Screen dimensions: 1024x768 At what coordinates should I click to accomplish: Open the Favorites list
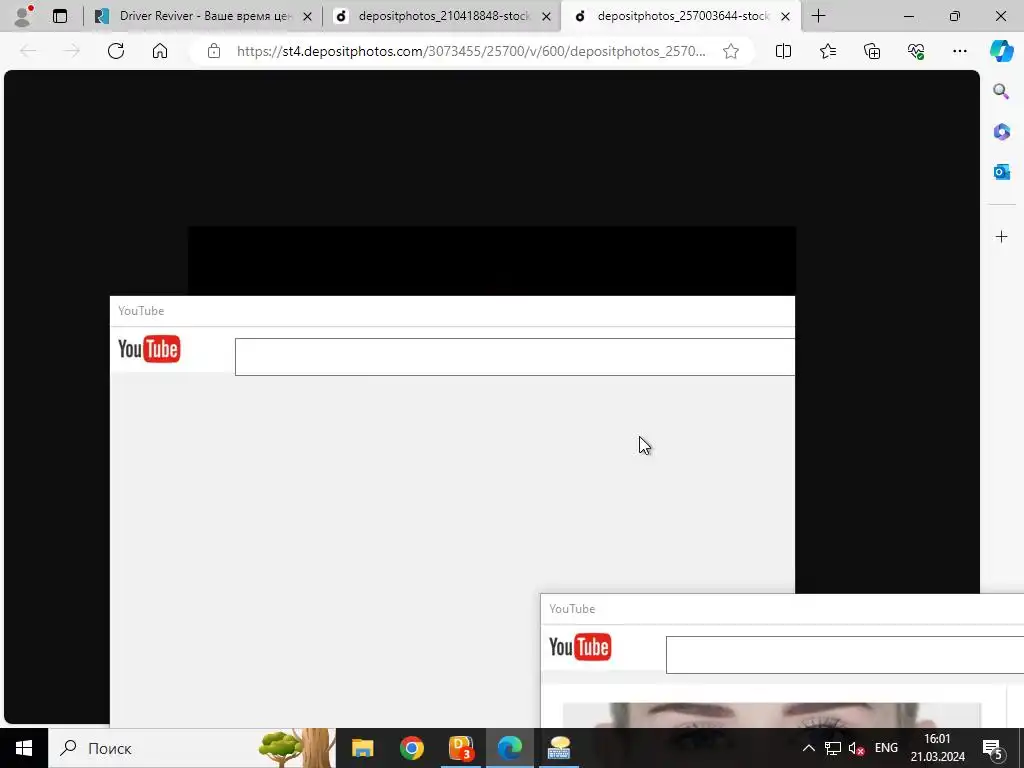pos(827,51)
